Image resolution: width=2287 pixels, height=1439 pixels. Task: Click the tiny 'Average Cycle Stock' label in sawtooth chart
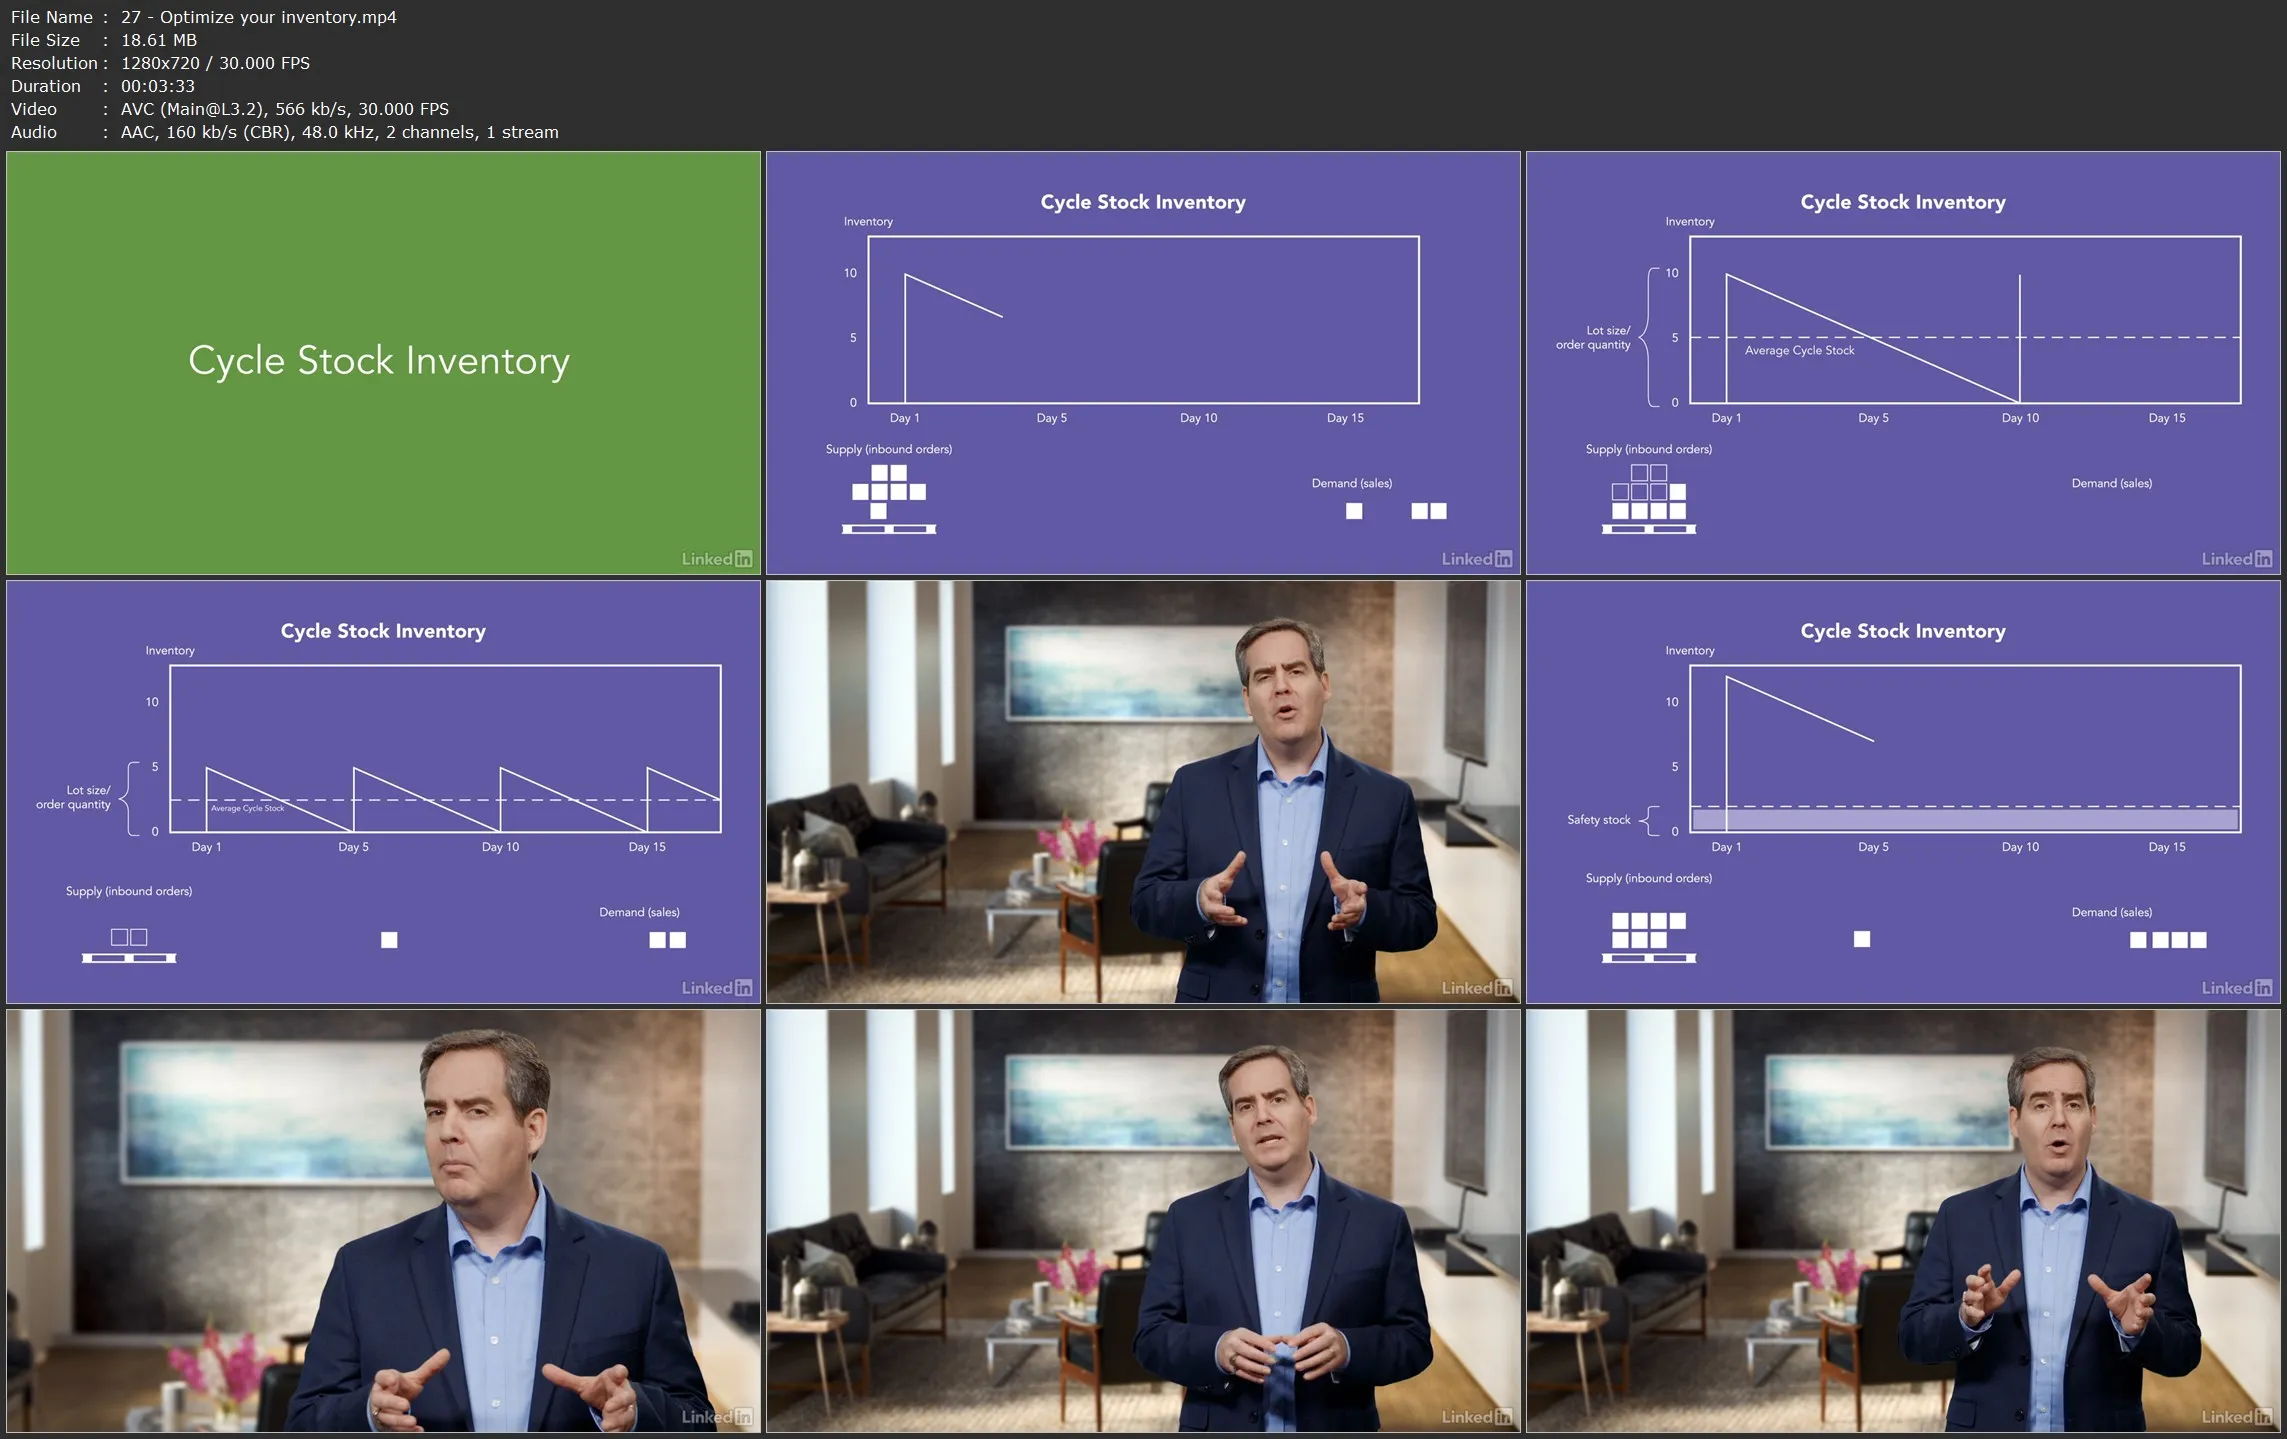pyautogui.click(x=247, y=808)
